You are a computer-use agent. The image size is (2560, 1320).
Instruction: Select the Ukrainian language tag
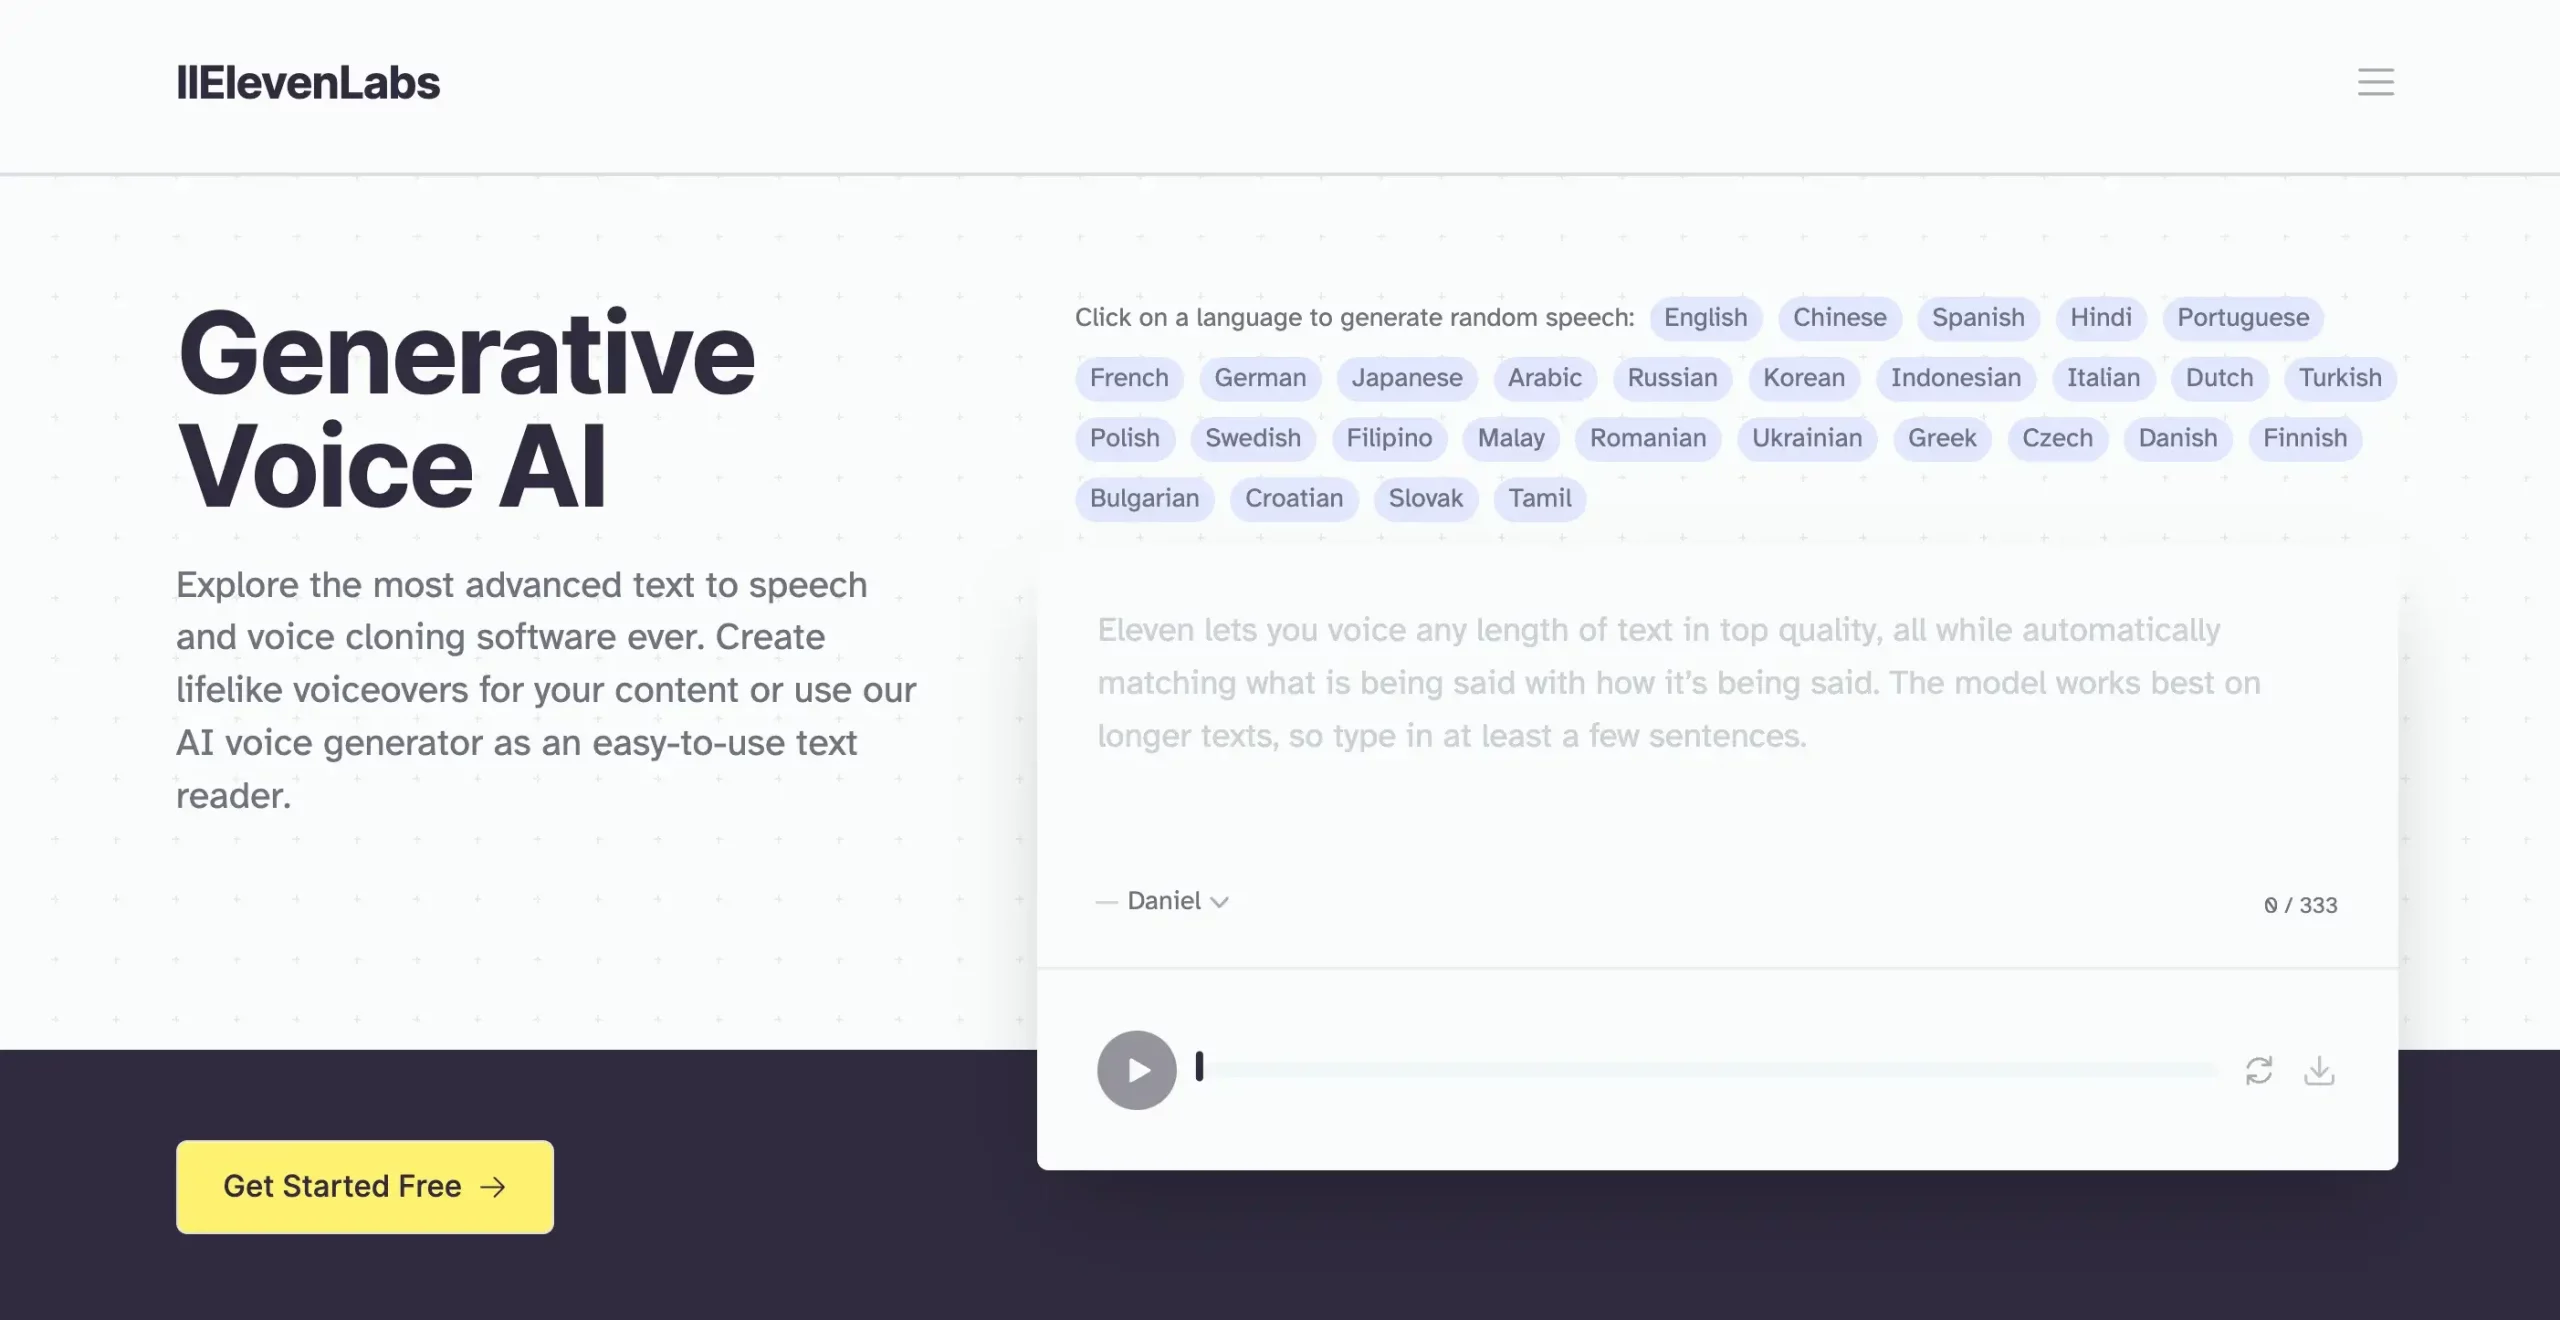point(1808,438)
